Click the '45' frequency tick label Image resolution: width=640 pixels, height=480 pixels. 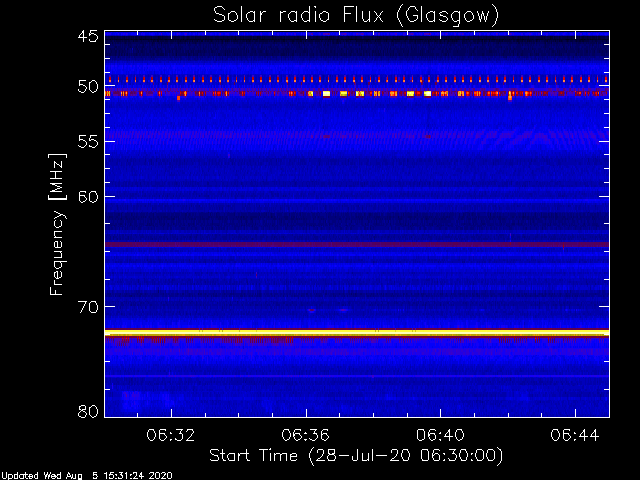(x=88, y=36)
